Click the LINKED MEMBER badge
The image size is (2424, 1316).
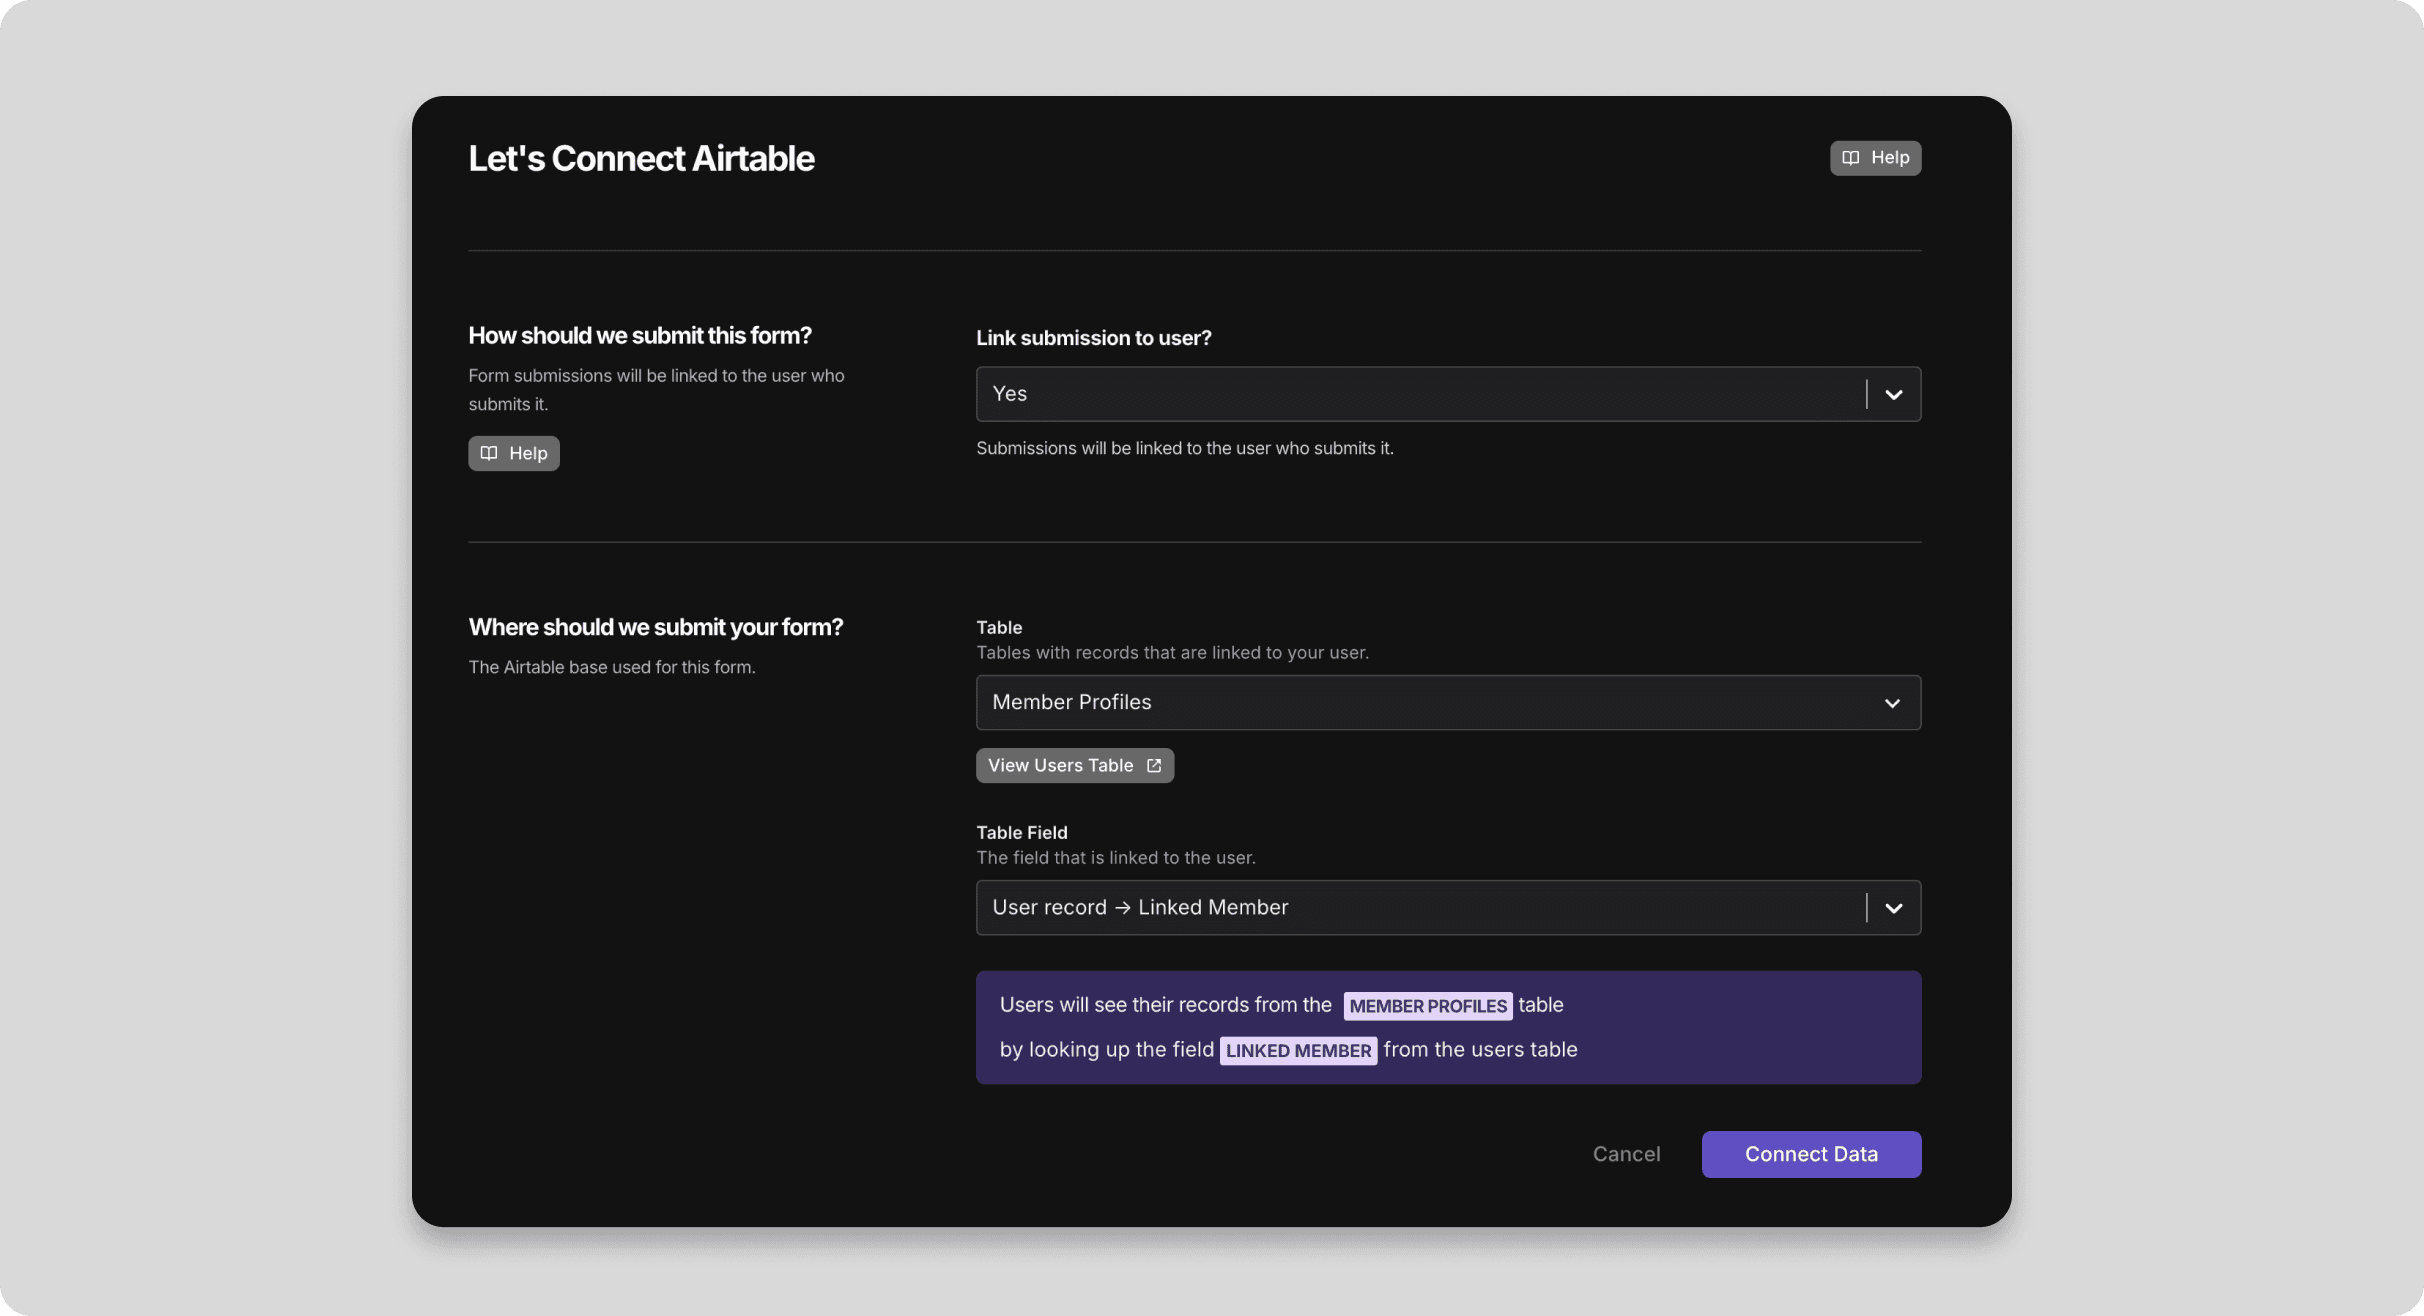[1298, 1050]
